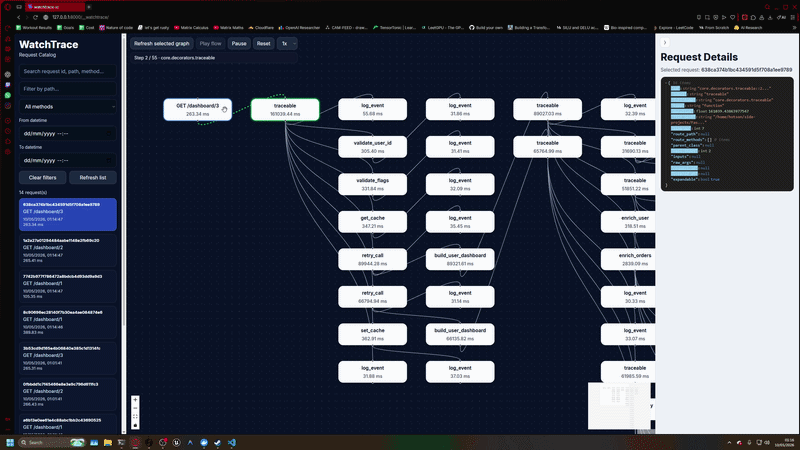Click the enrich_user node
The height and width of the screenshot is (450, 800).
628,222
